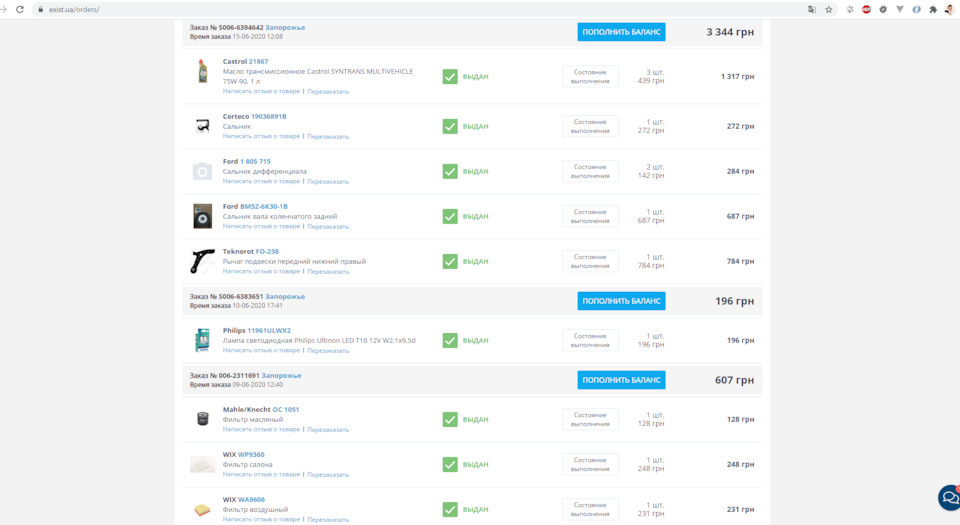Open the Corteco part number 19036891B link
The height and width of the screenshot is (525, 960).
(269, 116)
